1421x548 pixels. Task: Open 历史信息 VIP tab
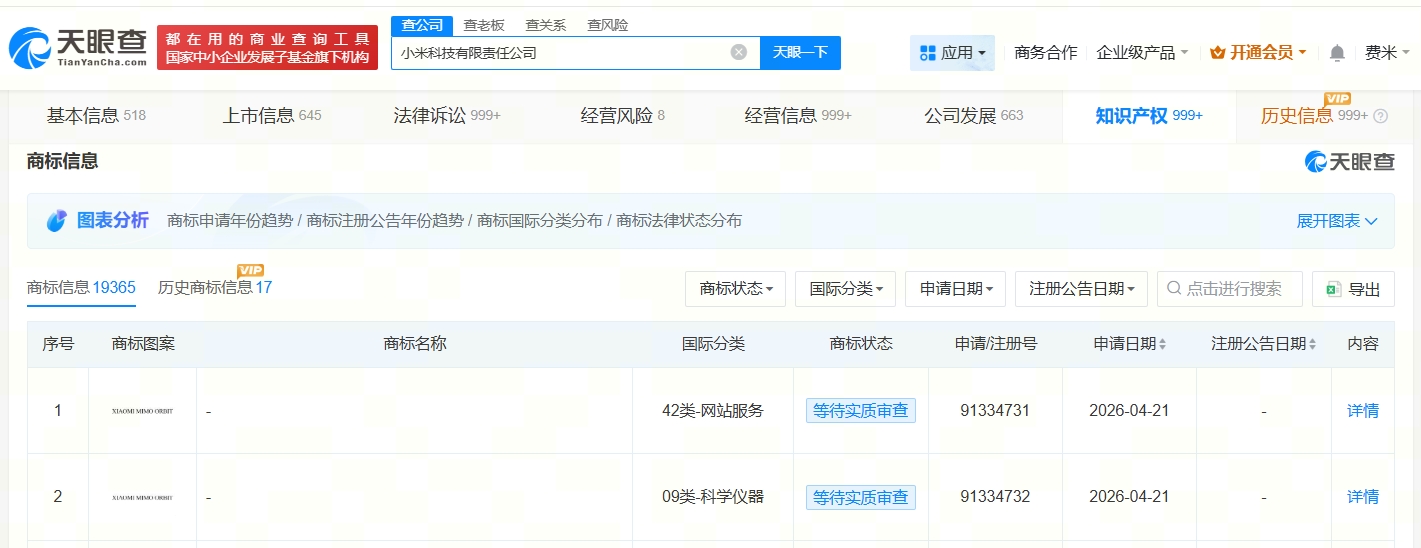[1315, 116]
